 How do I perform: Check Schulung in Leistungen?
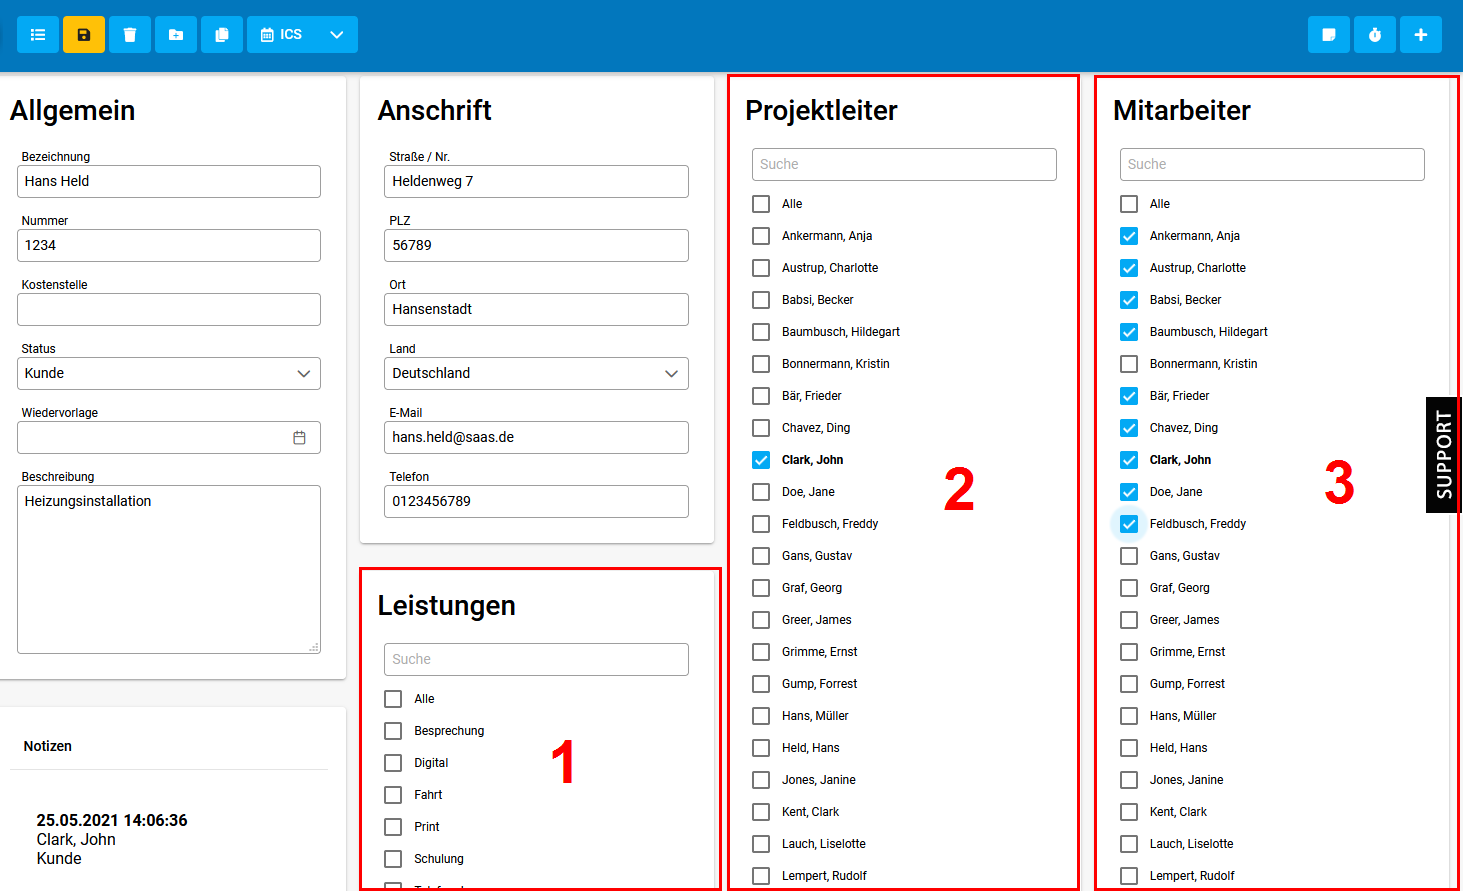point(393,859)
